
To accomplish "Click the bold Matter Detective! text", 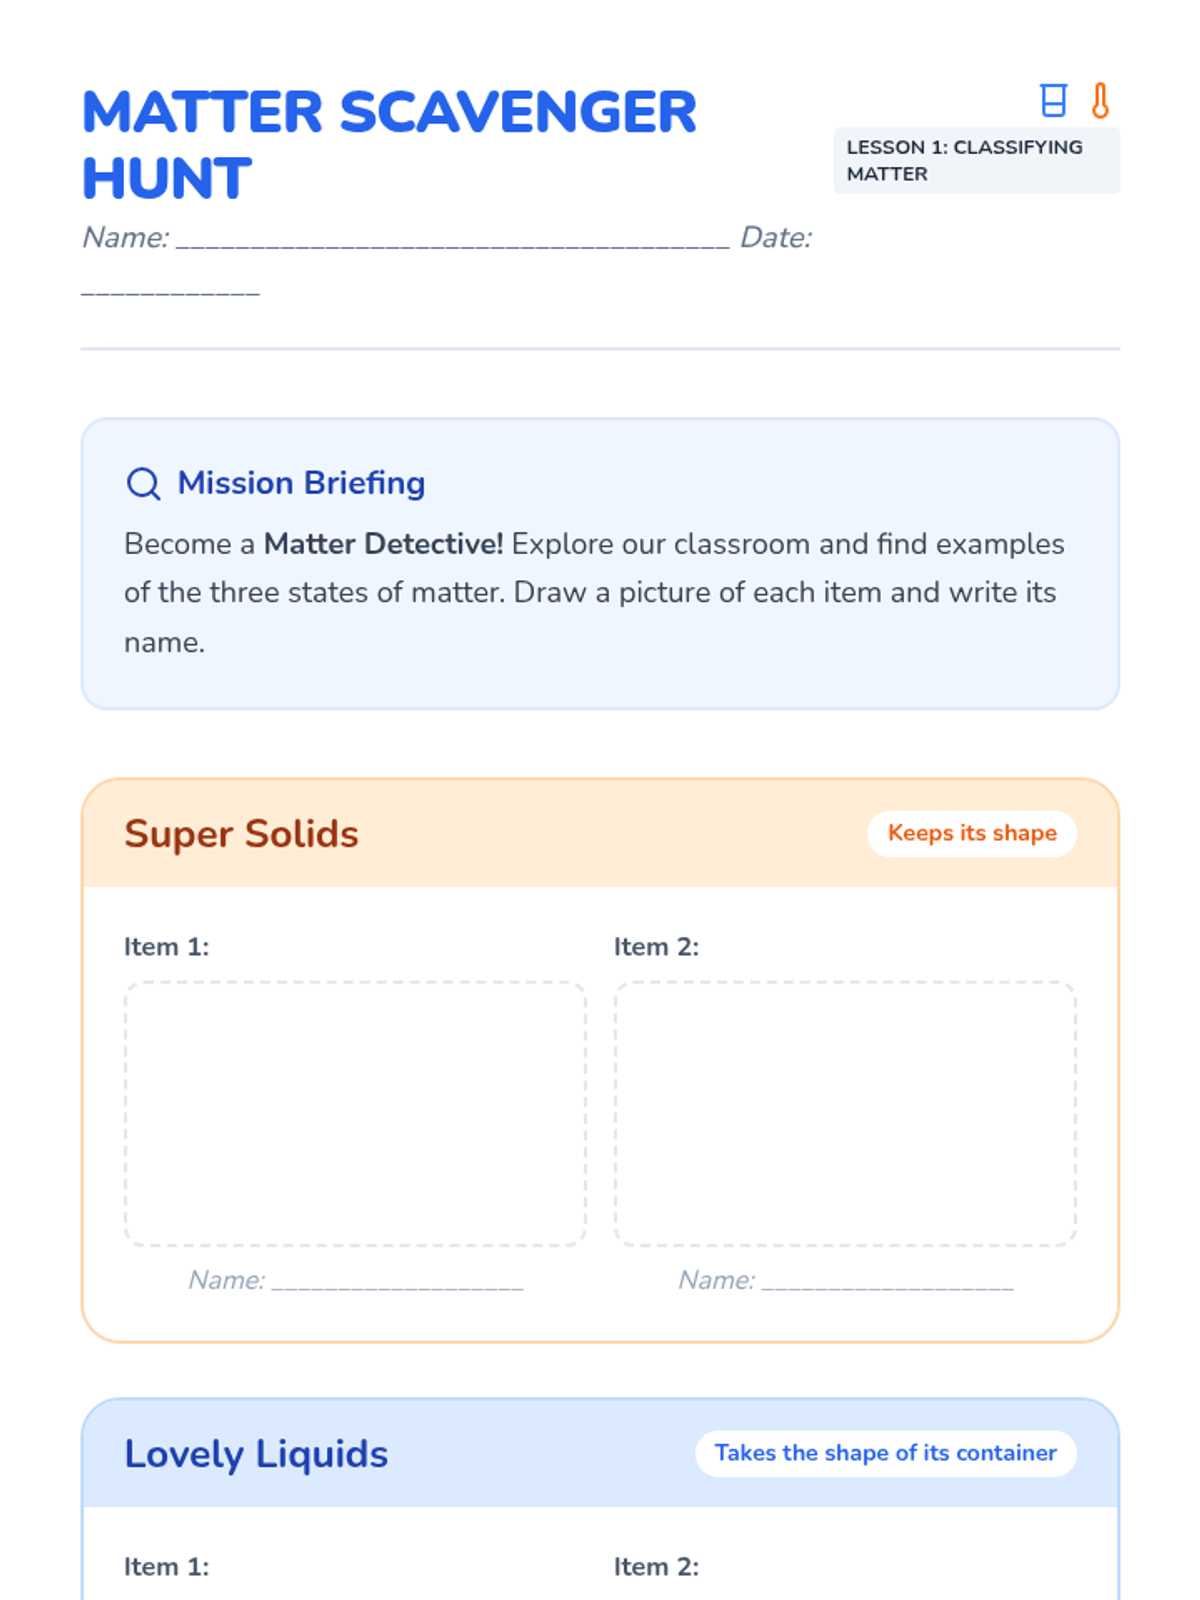I will 383,544.
